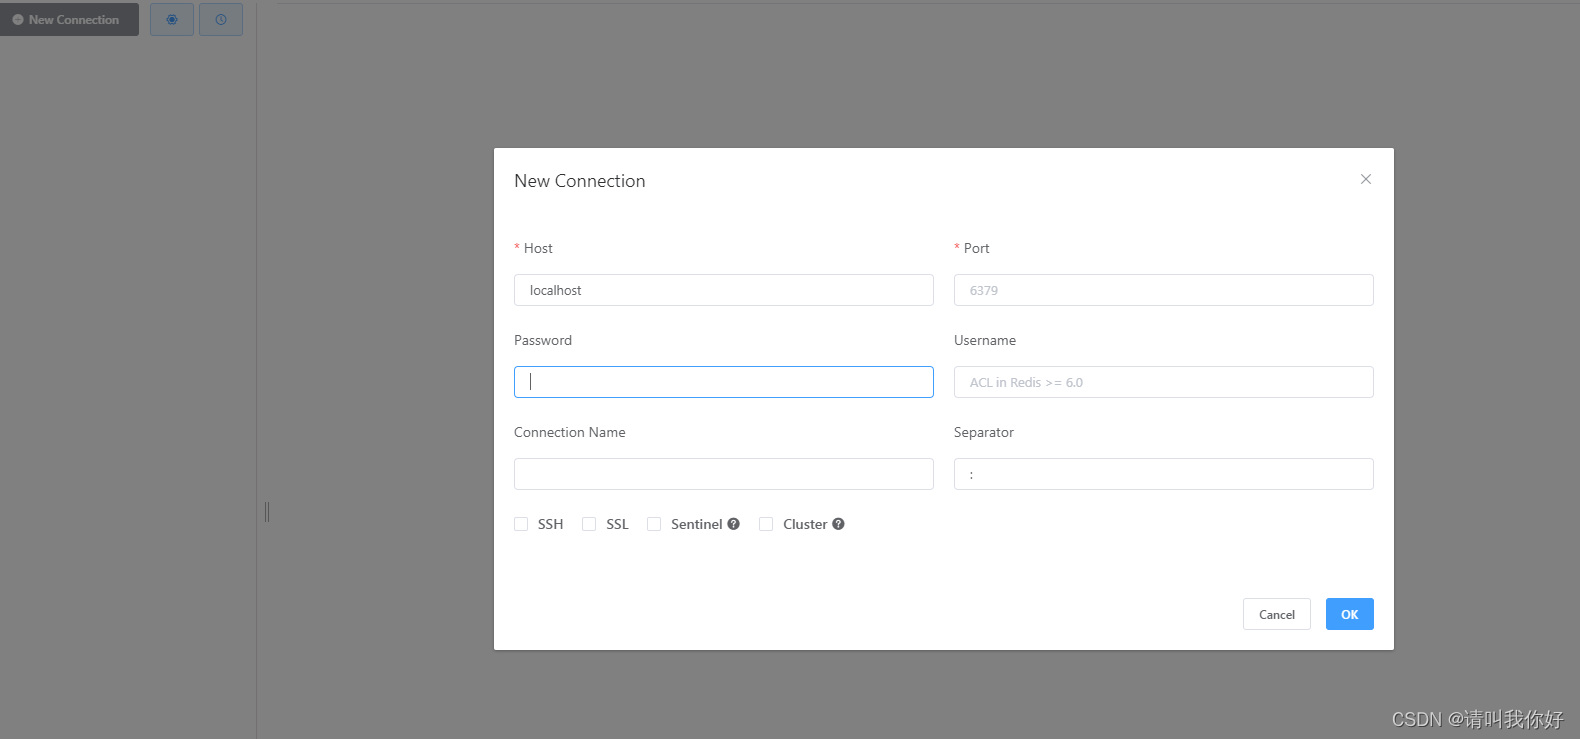1580x739 pixels.
Task: Click the Host input field containing localhost
Action: 724,290
